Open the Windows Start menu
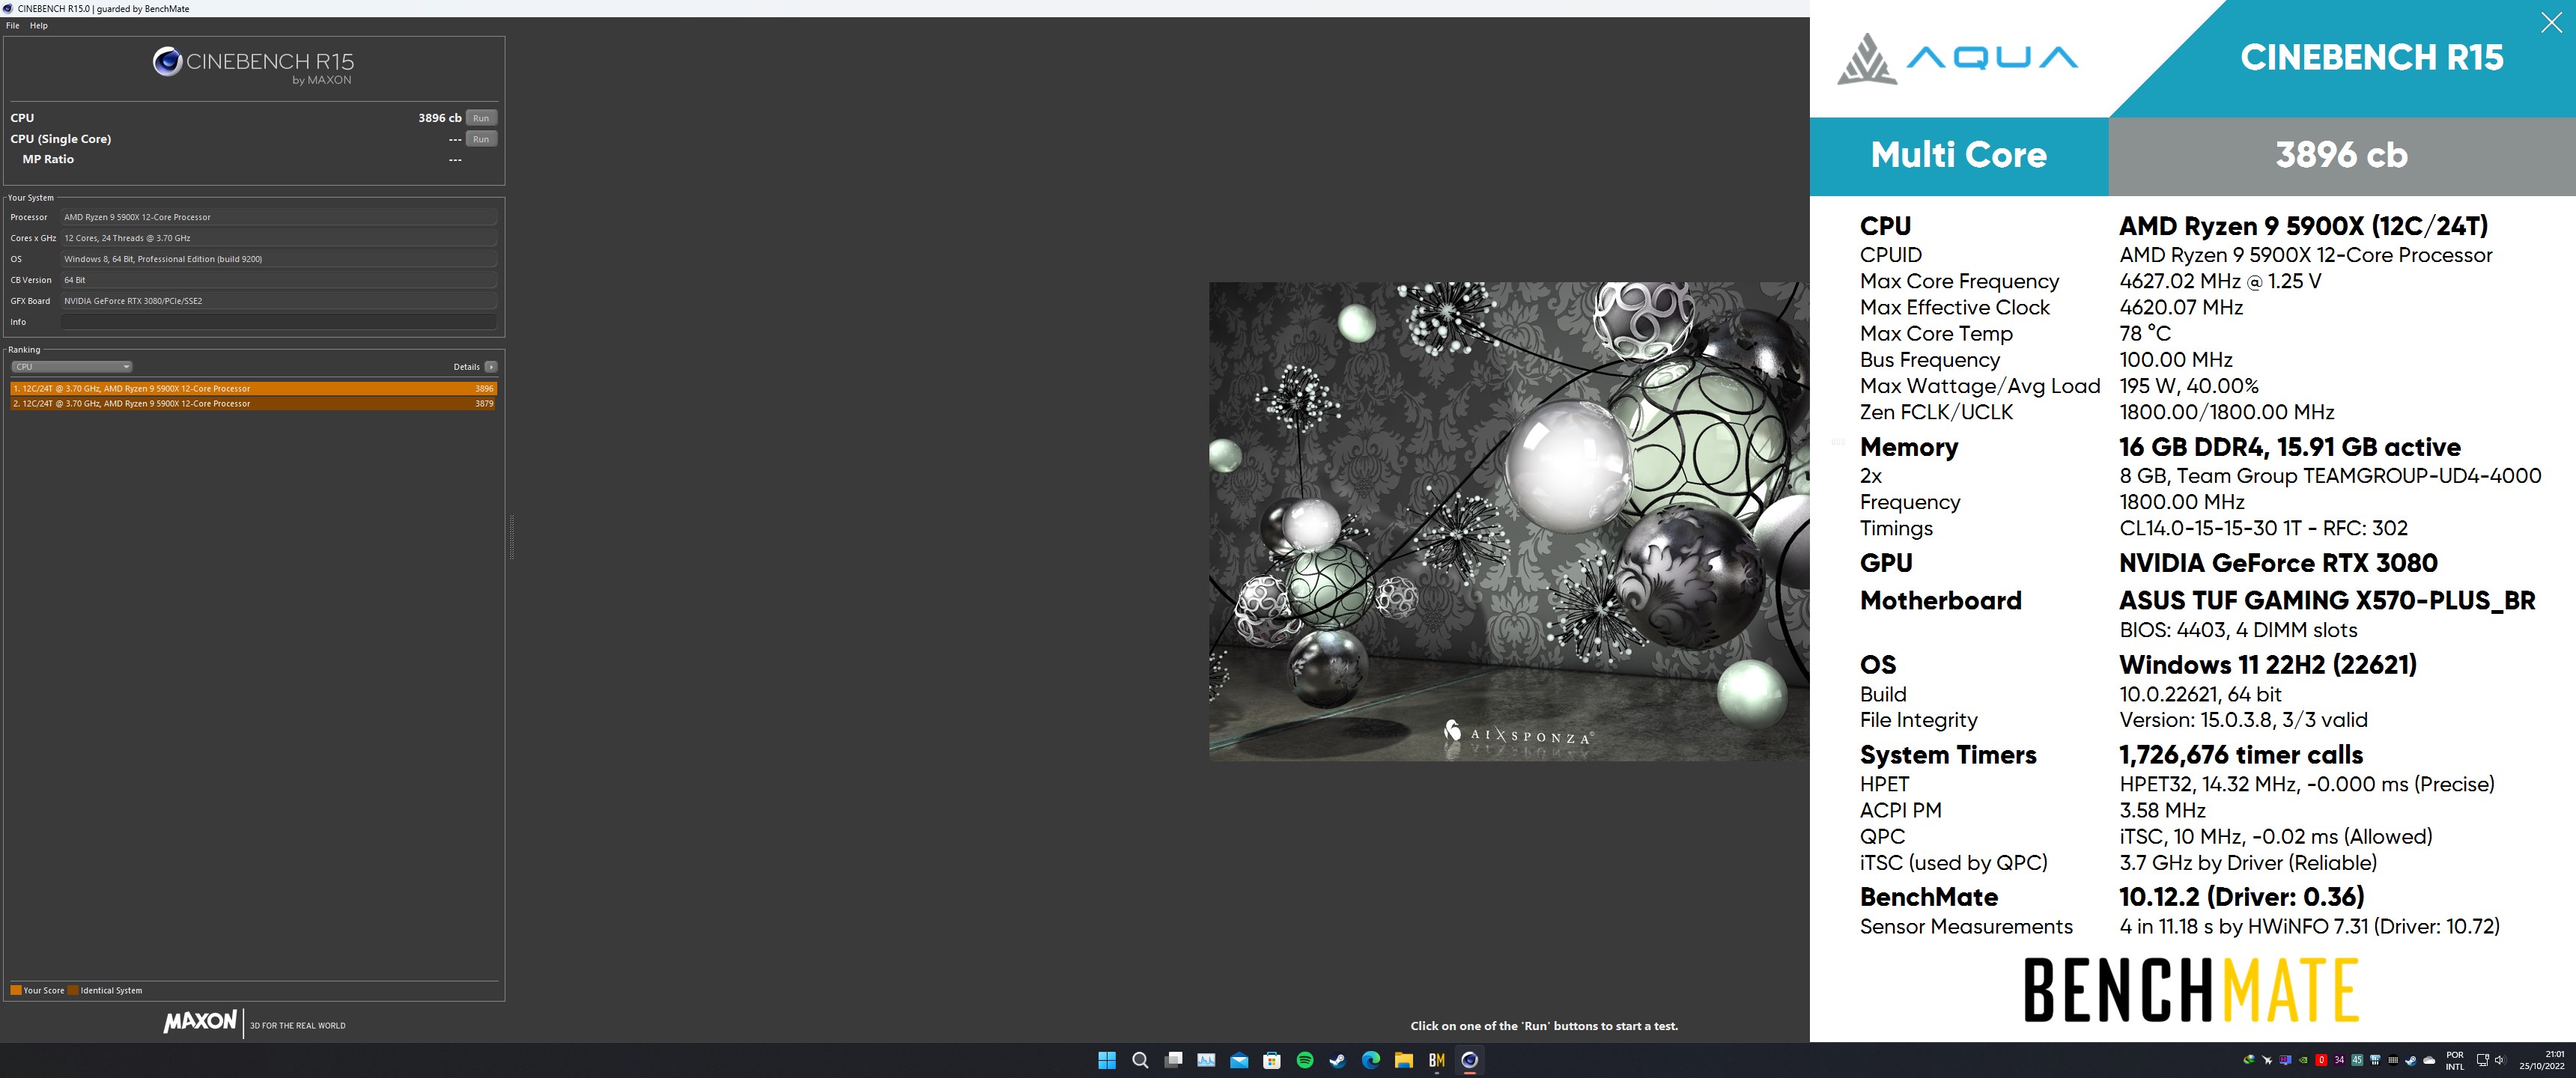The image size is (2576, 1078). (x=1107, y=1061)
